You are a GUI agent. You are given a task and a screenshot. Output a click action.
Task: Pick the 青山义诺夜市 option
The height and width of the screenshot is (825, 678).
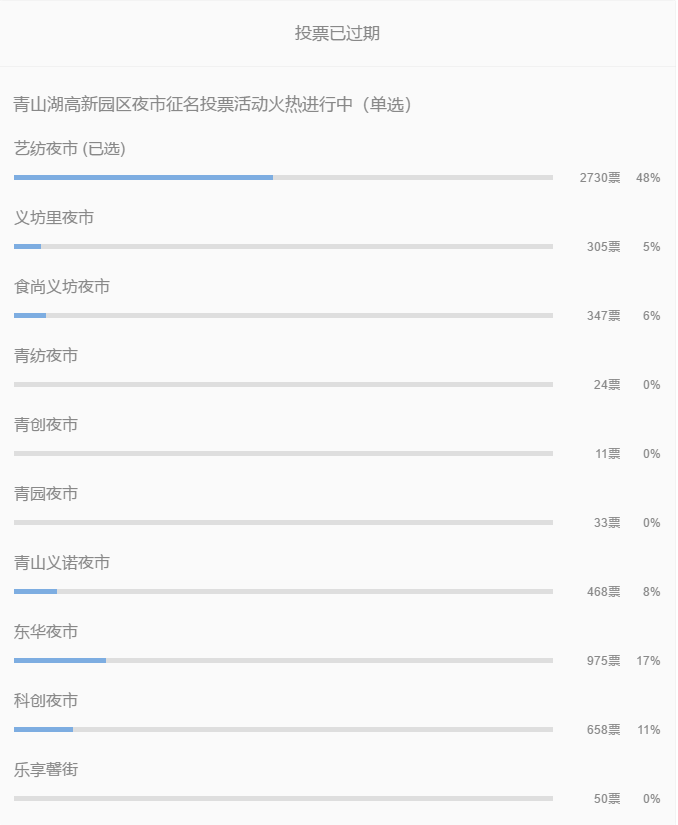(62, 563)
